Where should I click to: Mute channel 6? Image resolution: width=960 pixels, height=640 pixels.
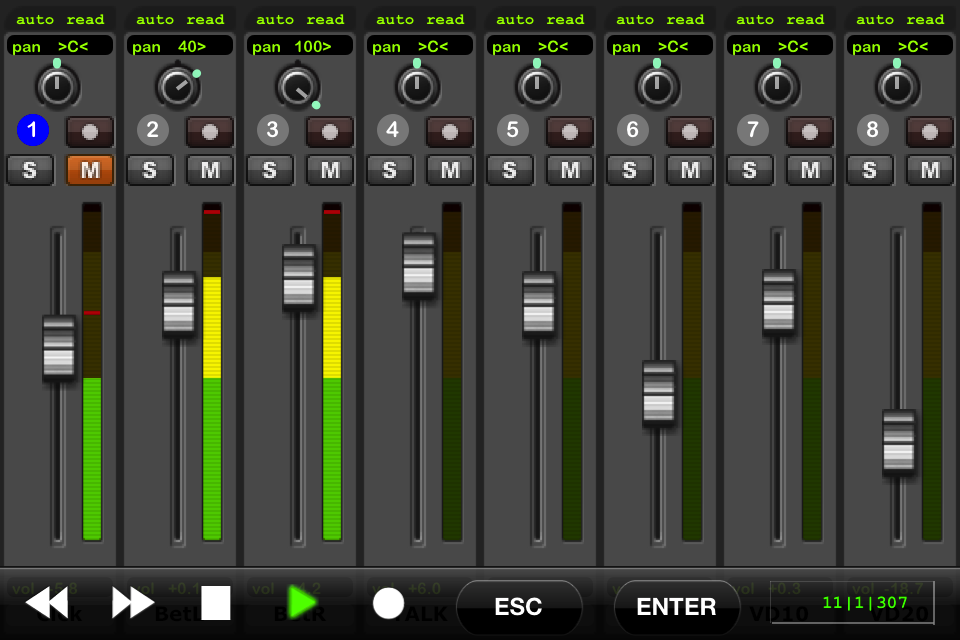690,170
